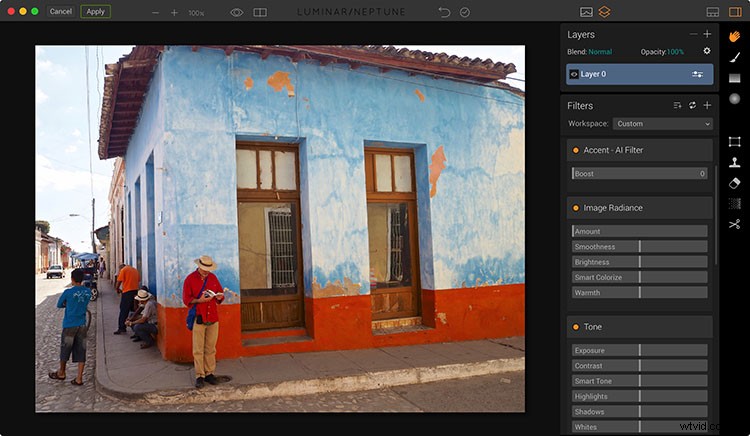The height and width of the screenshot is (436, 750).
Task: Disable the Tone filter orange dot
Action: tap(576, 327)
